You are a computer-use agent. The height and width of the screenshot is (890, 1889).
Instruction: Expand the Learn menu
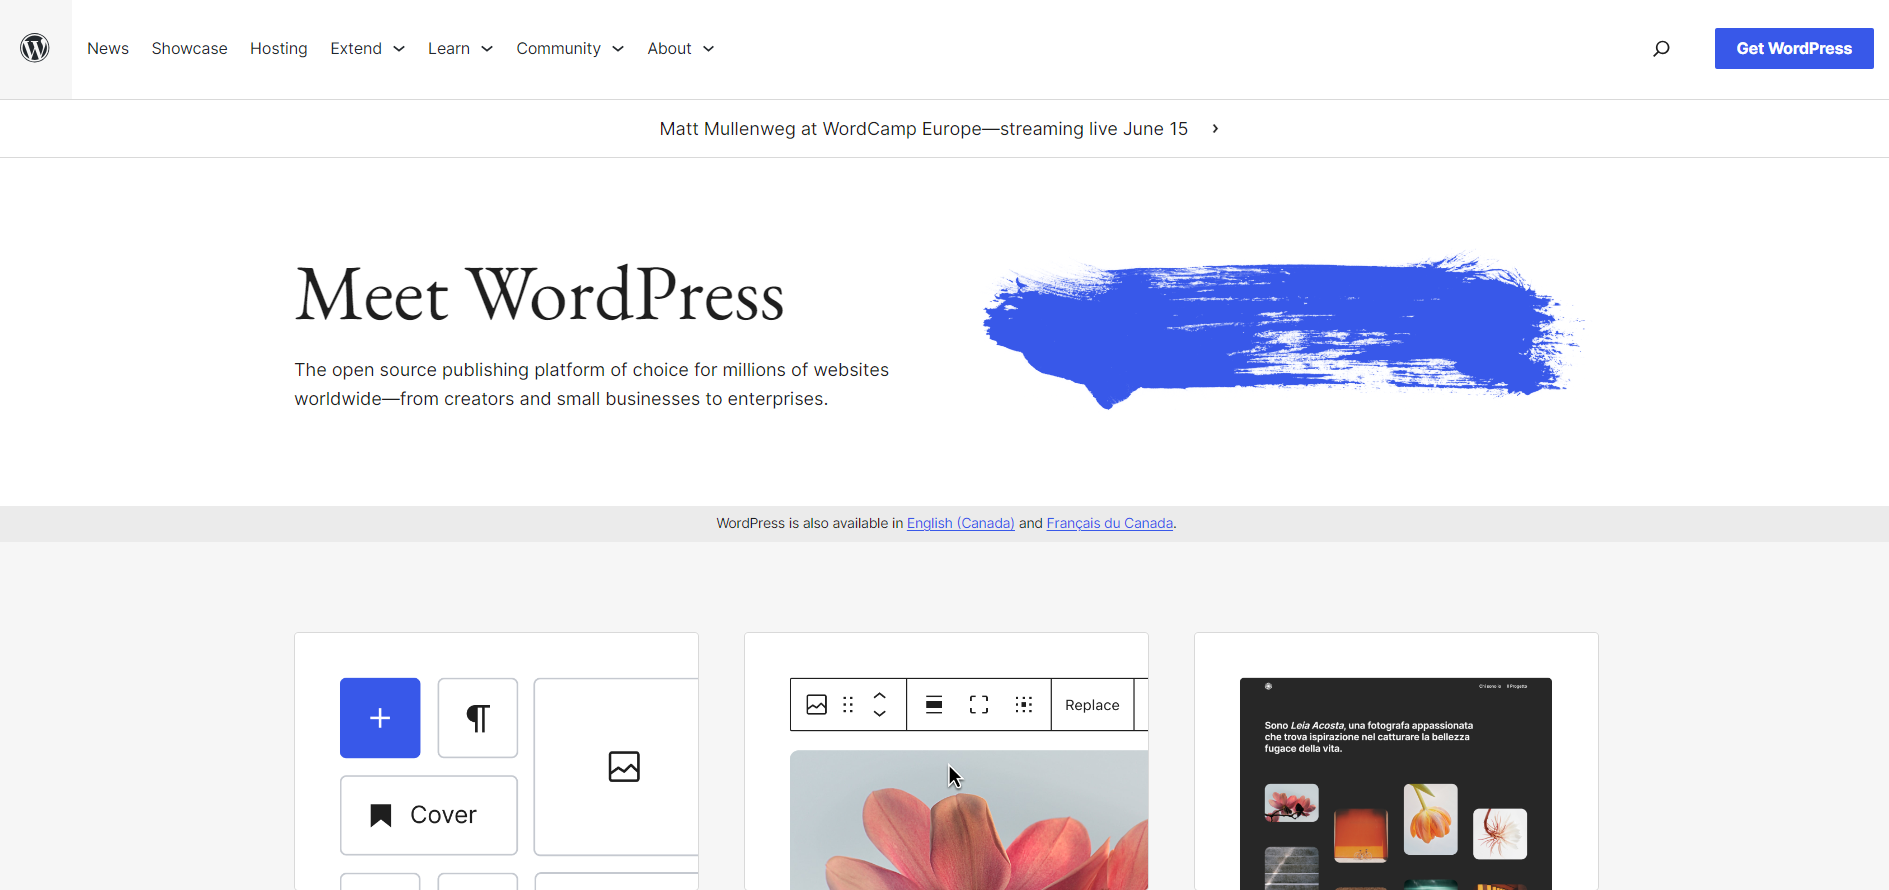pyautogui.click(x=460, y=48)
